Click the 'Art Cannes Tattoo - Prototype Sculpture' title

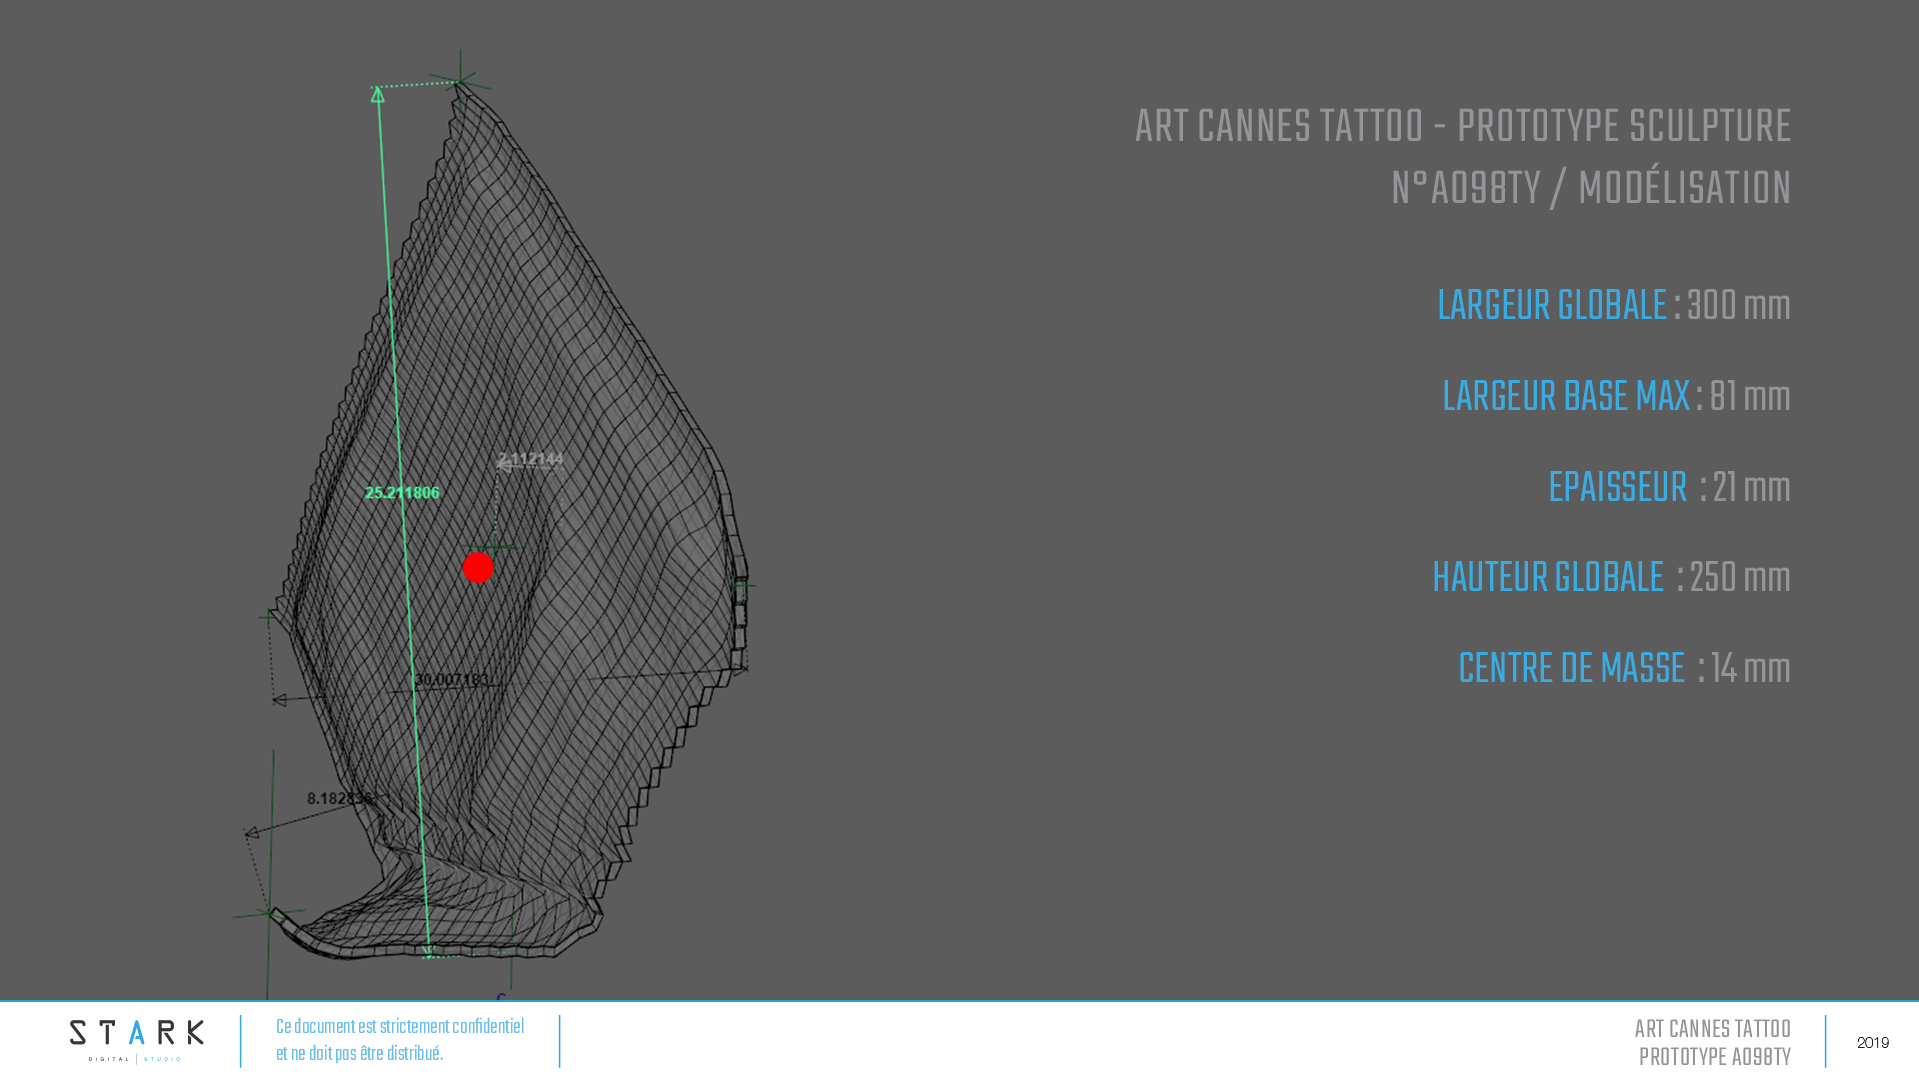pyautogui.click(x=1462, y=127)
